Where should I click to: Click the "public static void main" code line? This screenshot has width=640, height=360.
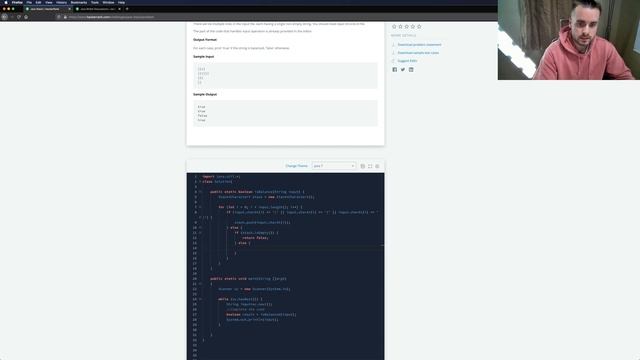pyautogui.click(x=248, y=279)
